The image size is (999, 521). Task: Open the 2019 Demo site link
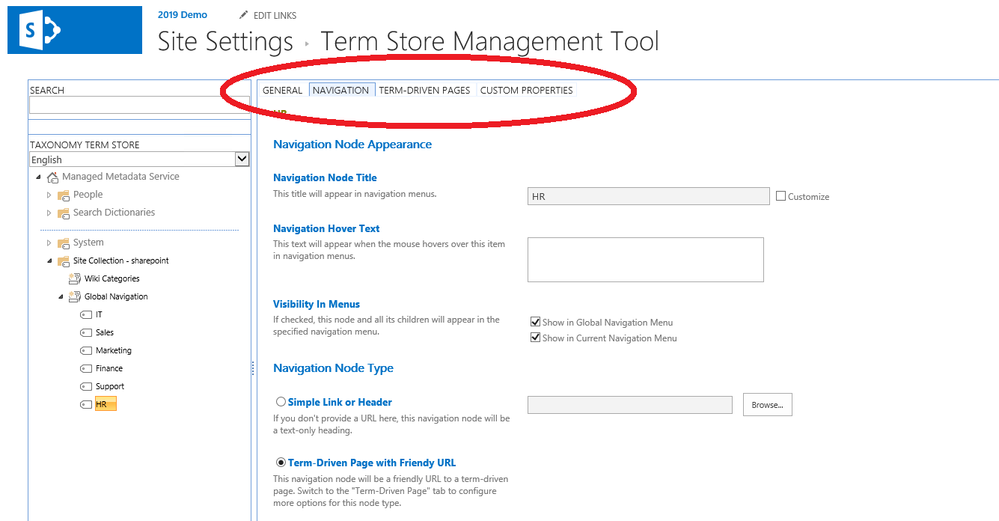[182, 15]
